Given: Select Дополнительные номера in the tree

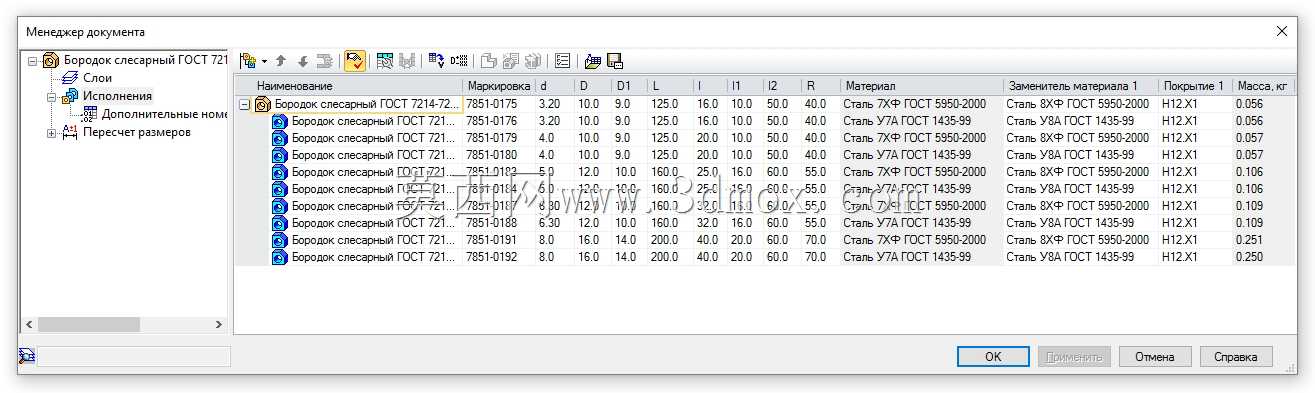Looking at the screenshot, I should point(164,114).
